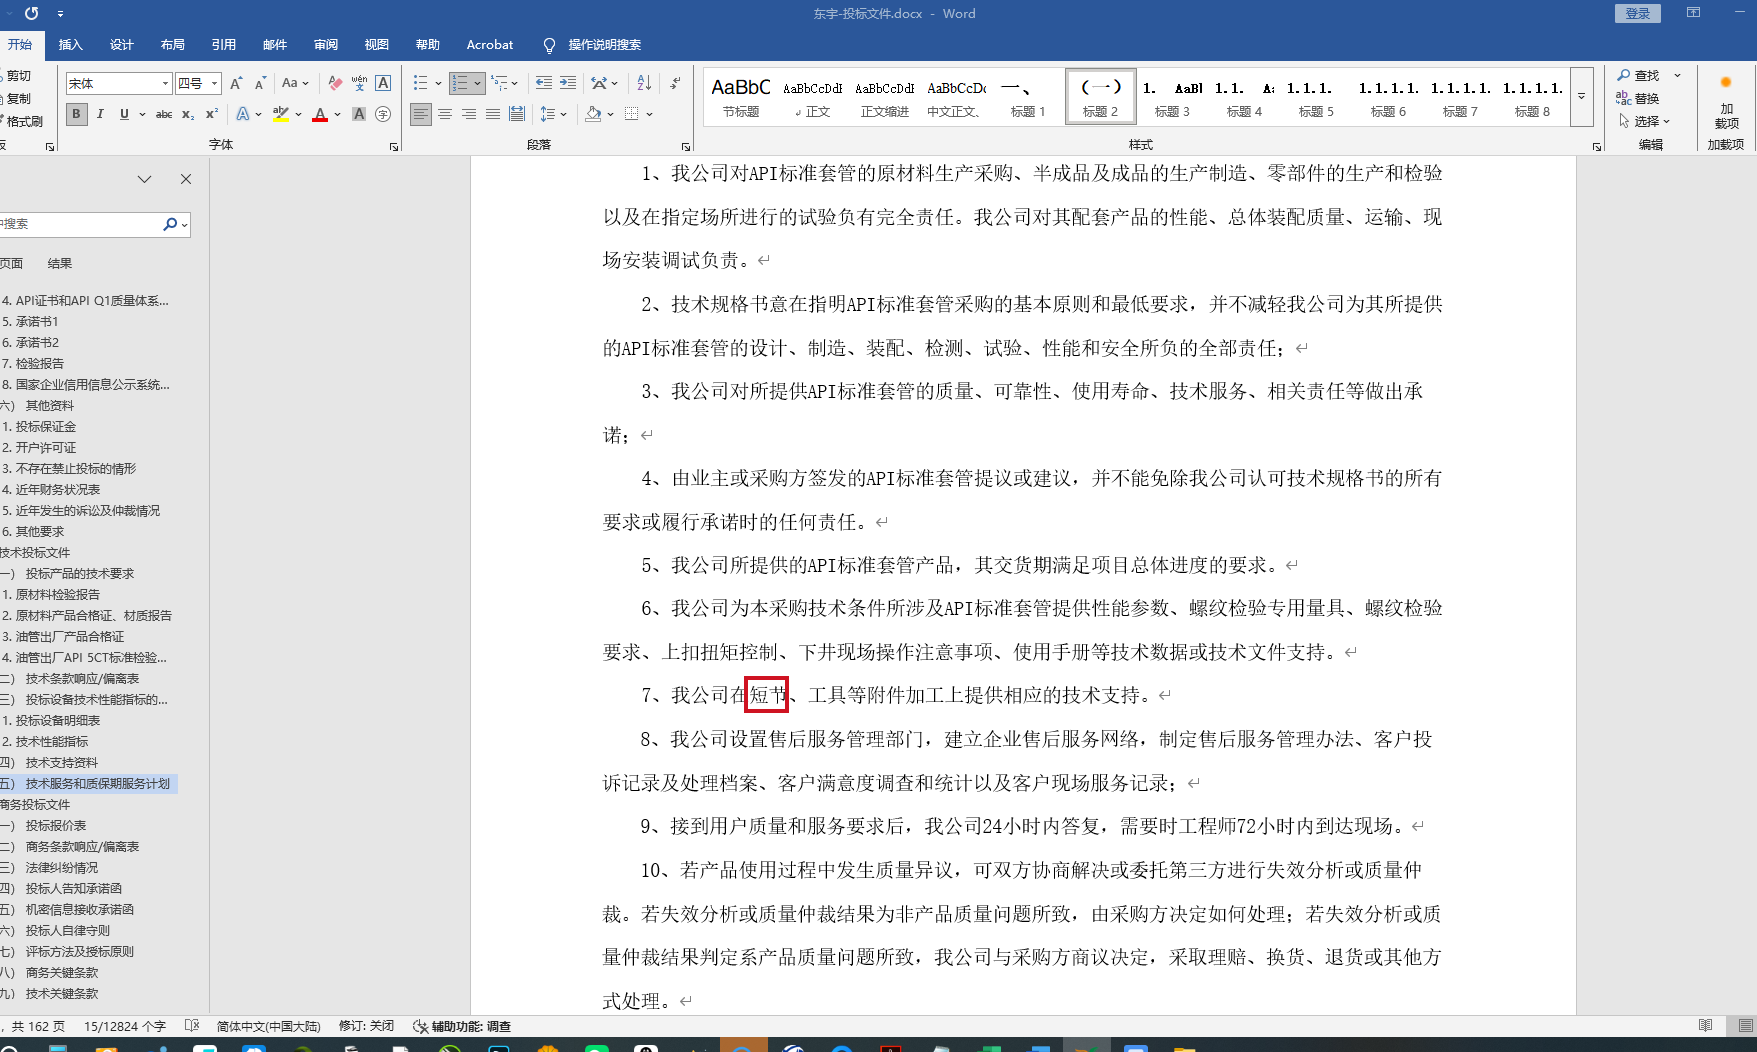Click the 登录 sign-in button
The height and width of the screenshot is (1052, 1757).
pos(1638,13)
